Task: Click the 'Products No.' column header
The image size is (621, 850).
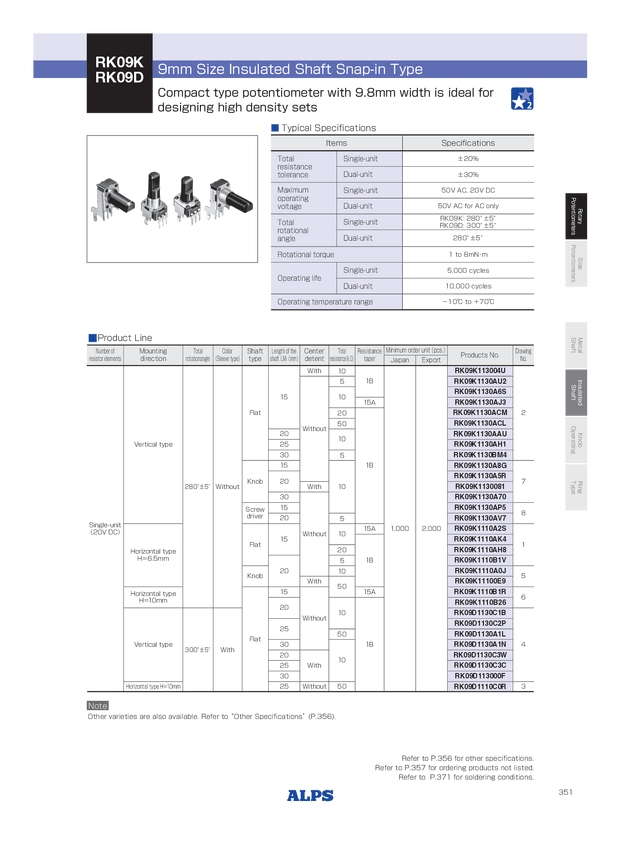Action: [480, 355]
